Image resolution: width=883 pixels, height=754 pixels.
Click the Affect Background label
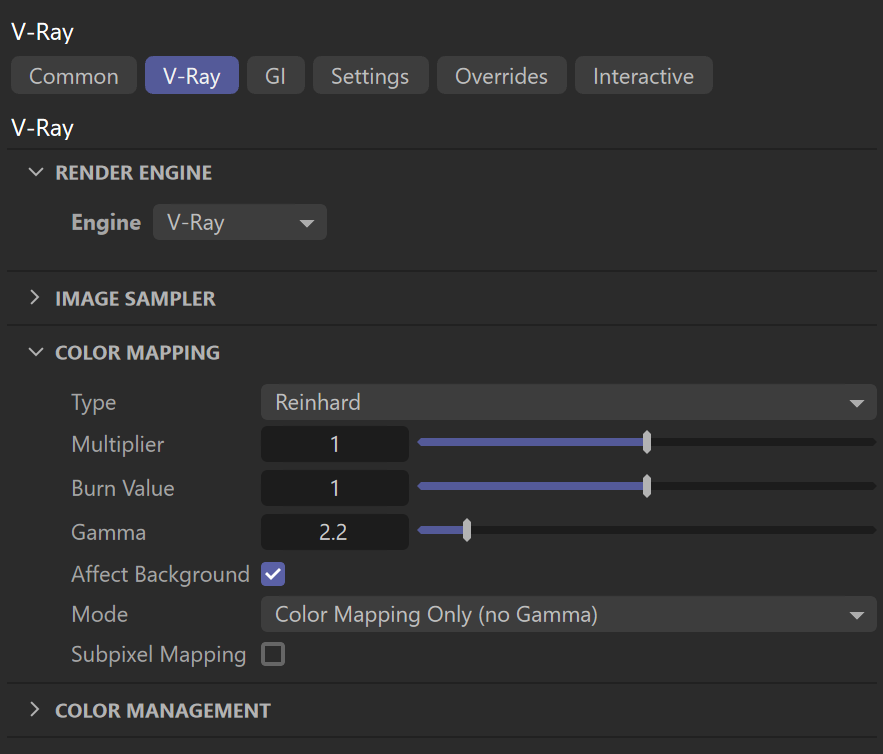(160, 575)
